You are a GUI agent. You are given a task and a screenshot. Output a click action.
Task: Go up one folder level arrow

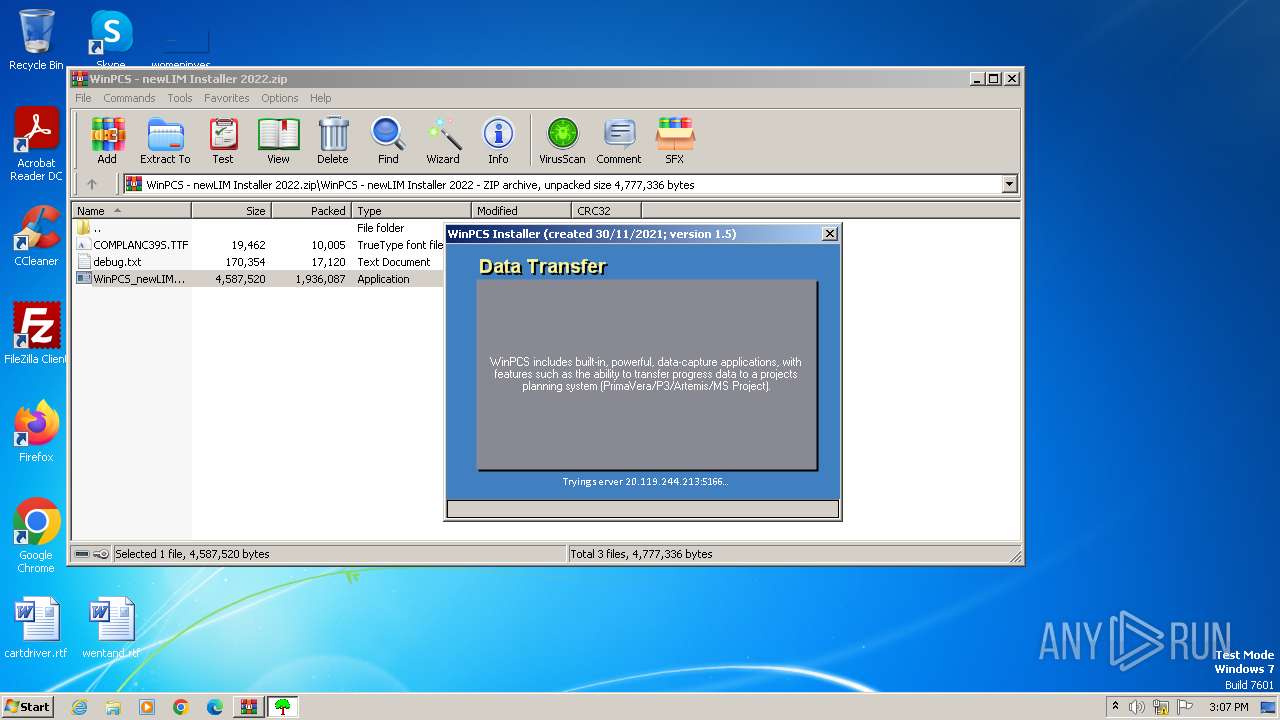[x=92, y=184]
